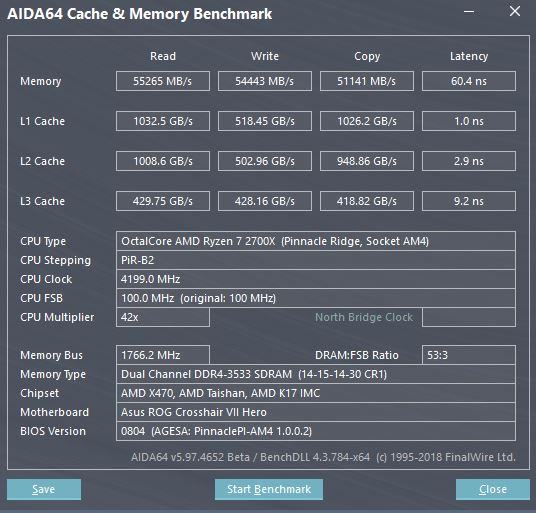Click the Close button at bottom
The image size is (536, 513).
tap(493, 489)
